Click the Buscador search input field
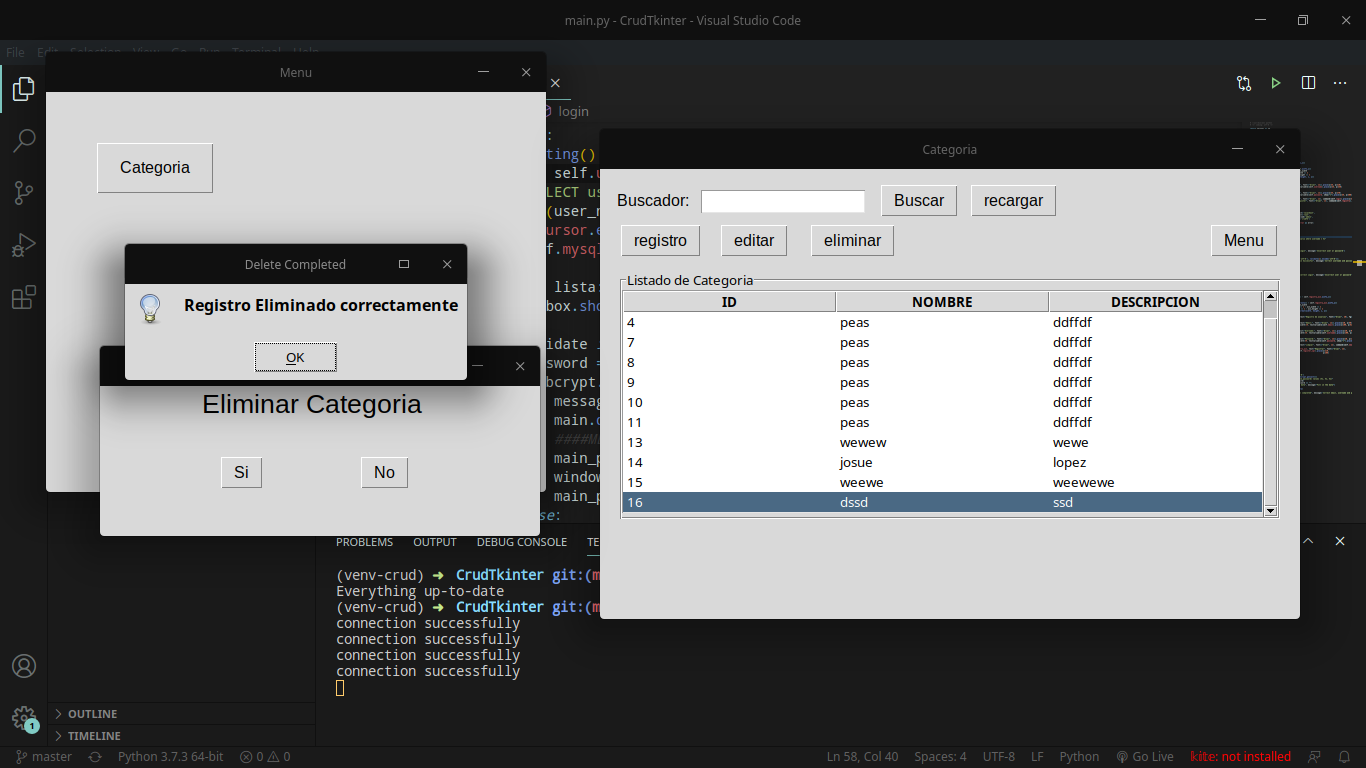This screenshot has width=1366, height=768. (x=782, y=201)
